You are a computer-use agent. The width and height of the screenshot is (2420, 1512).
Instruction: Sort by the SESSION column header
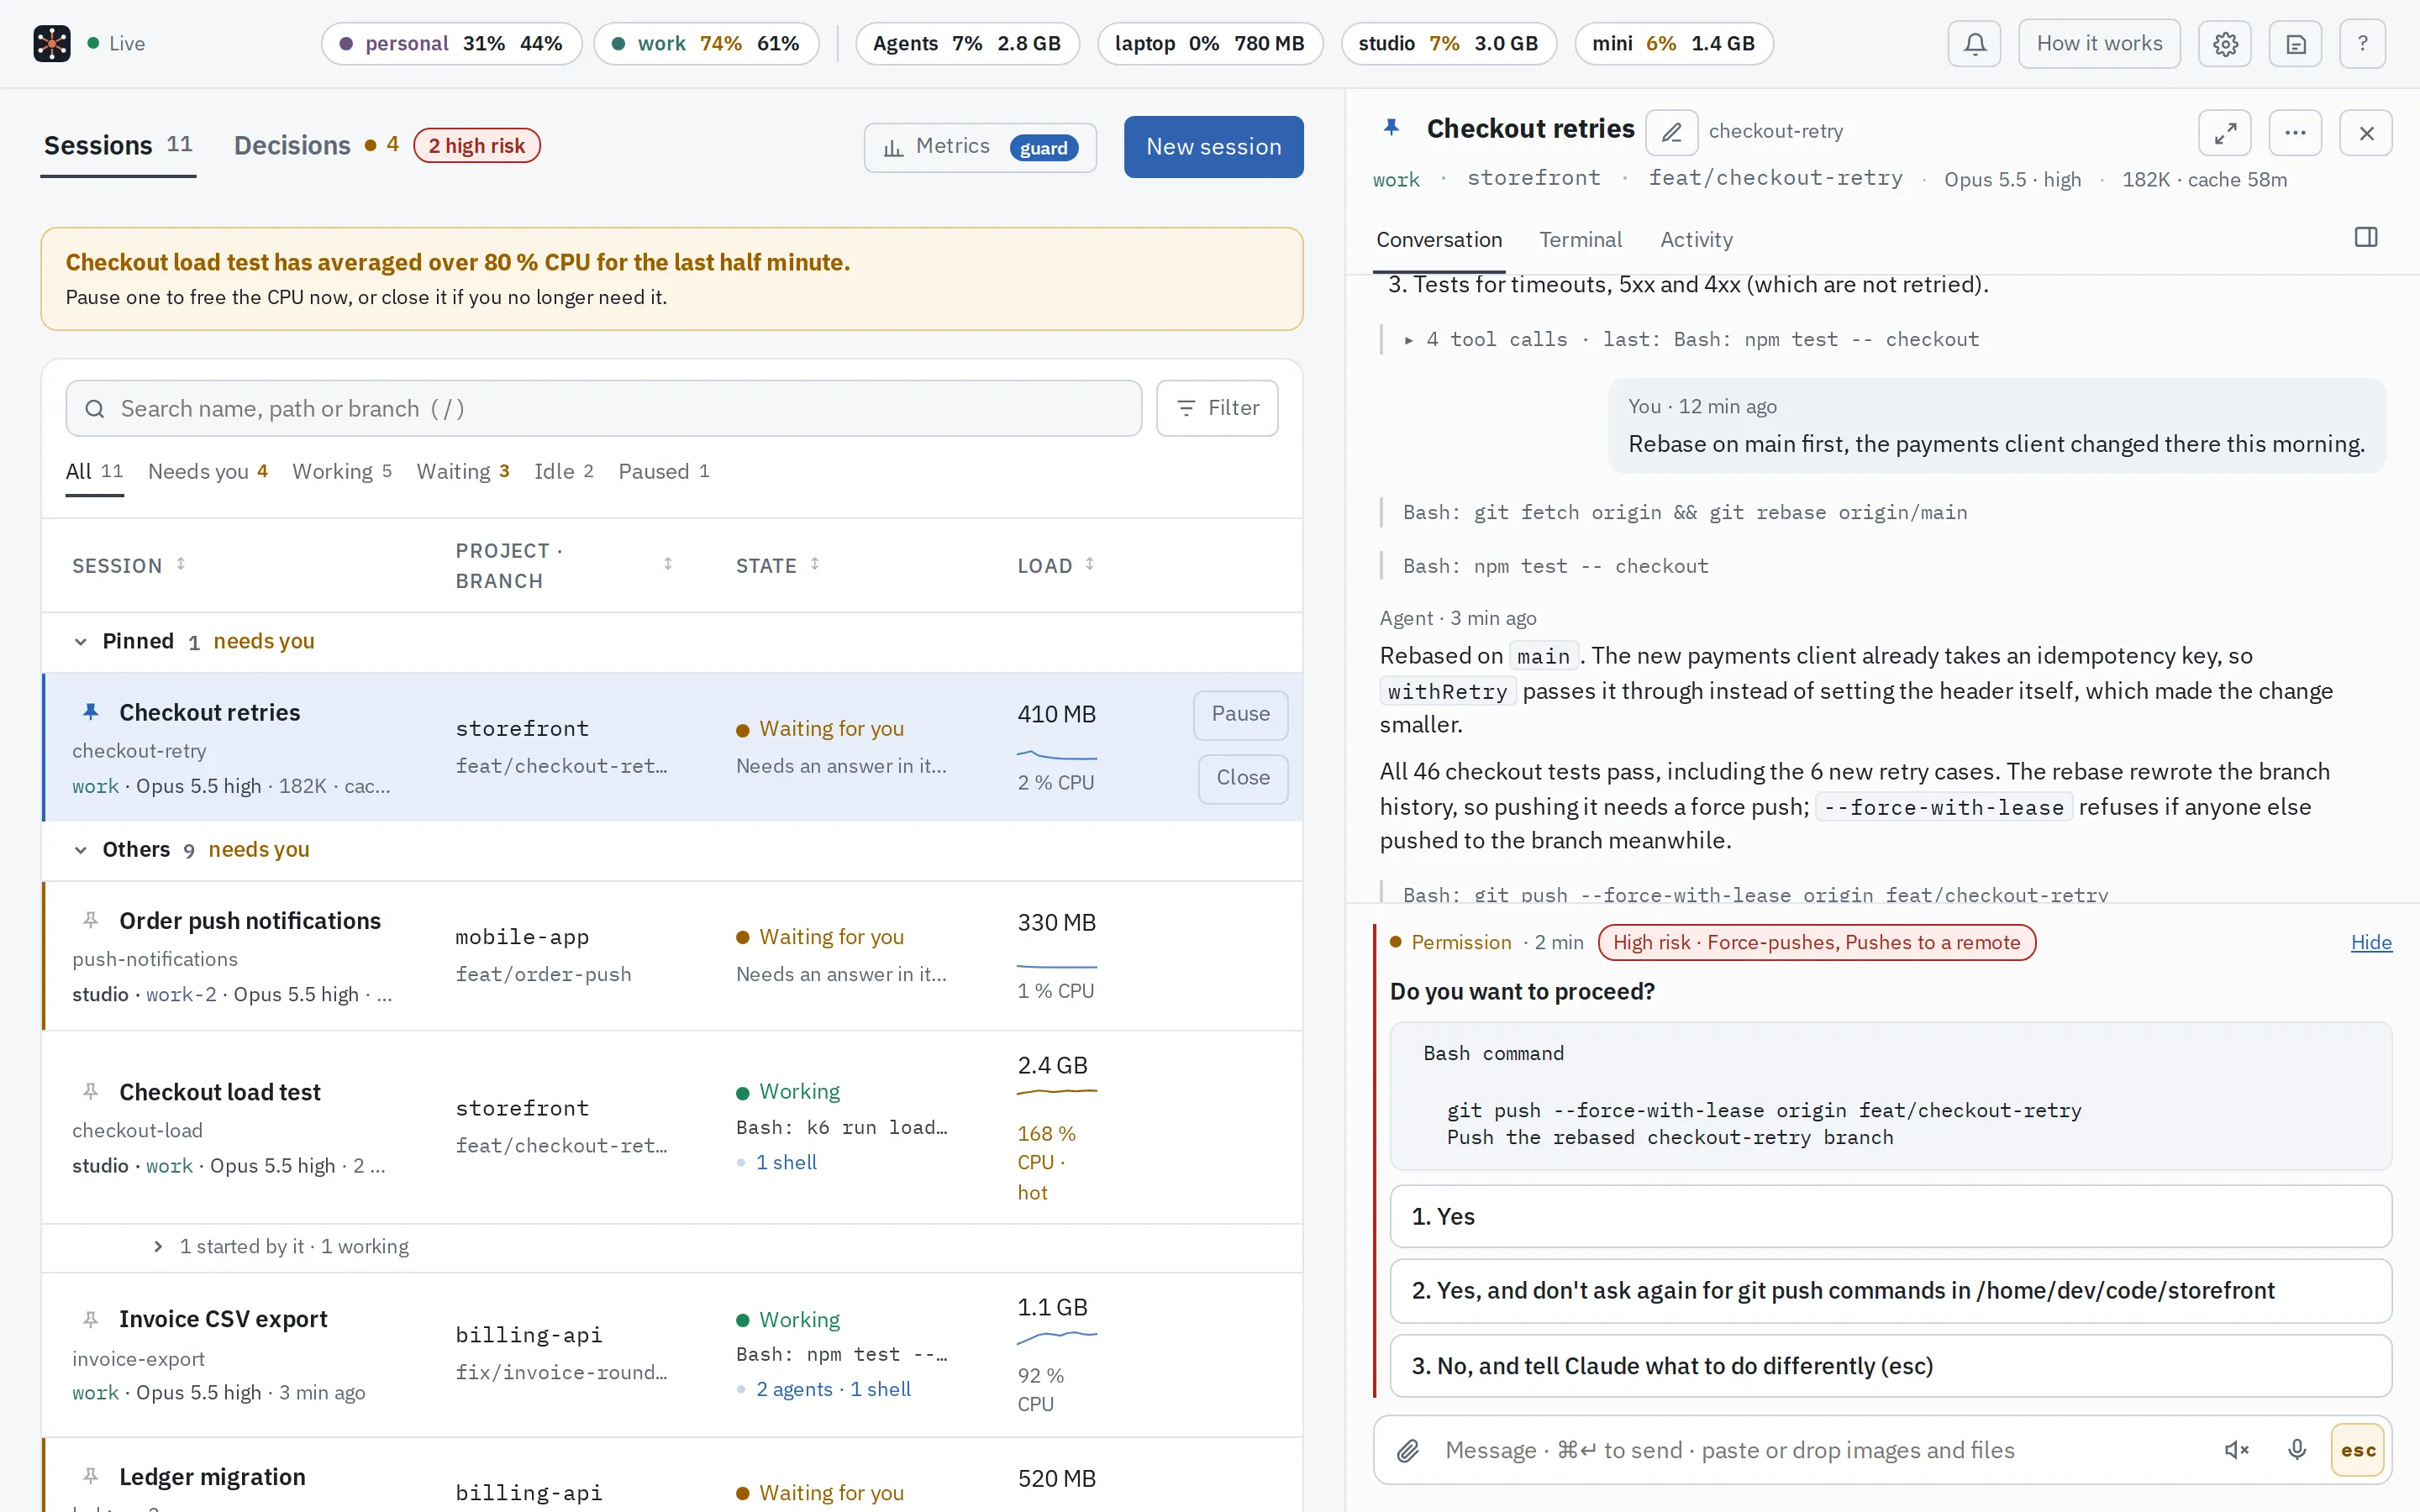(x=128, y=565)
